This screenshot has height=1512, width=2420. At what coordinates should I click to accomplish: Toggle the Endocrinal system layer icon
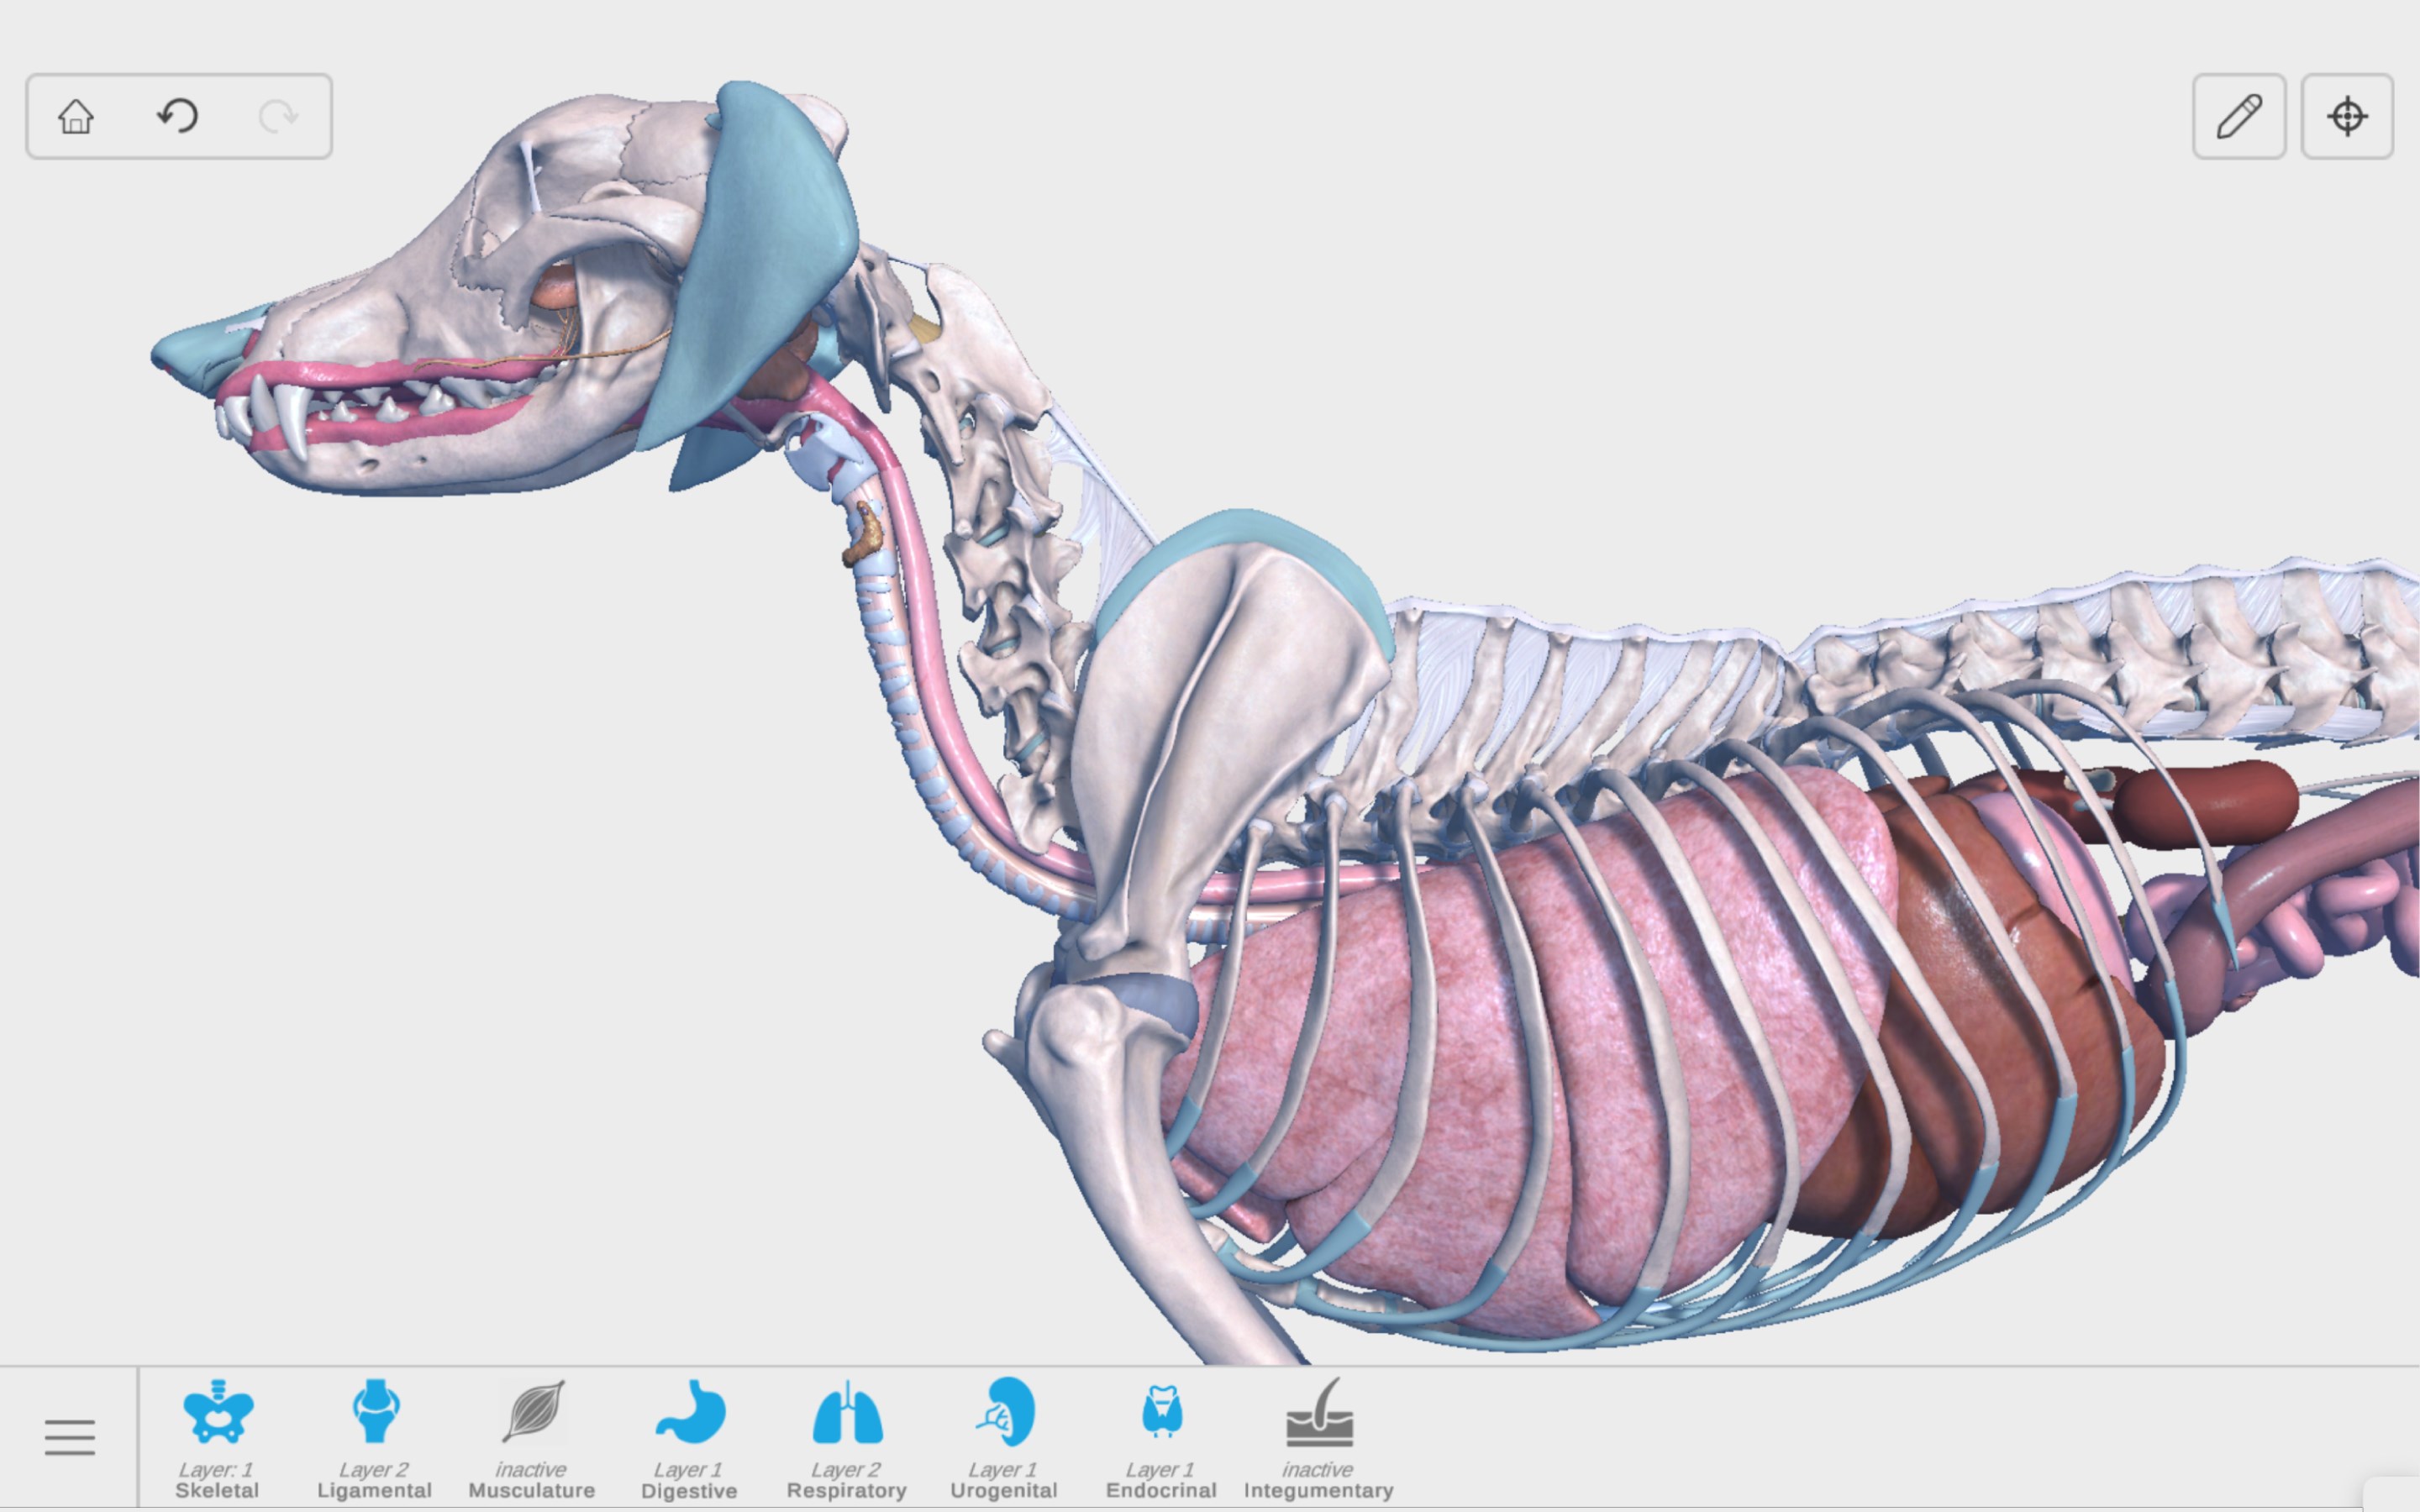[x=1161, y=1412]
